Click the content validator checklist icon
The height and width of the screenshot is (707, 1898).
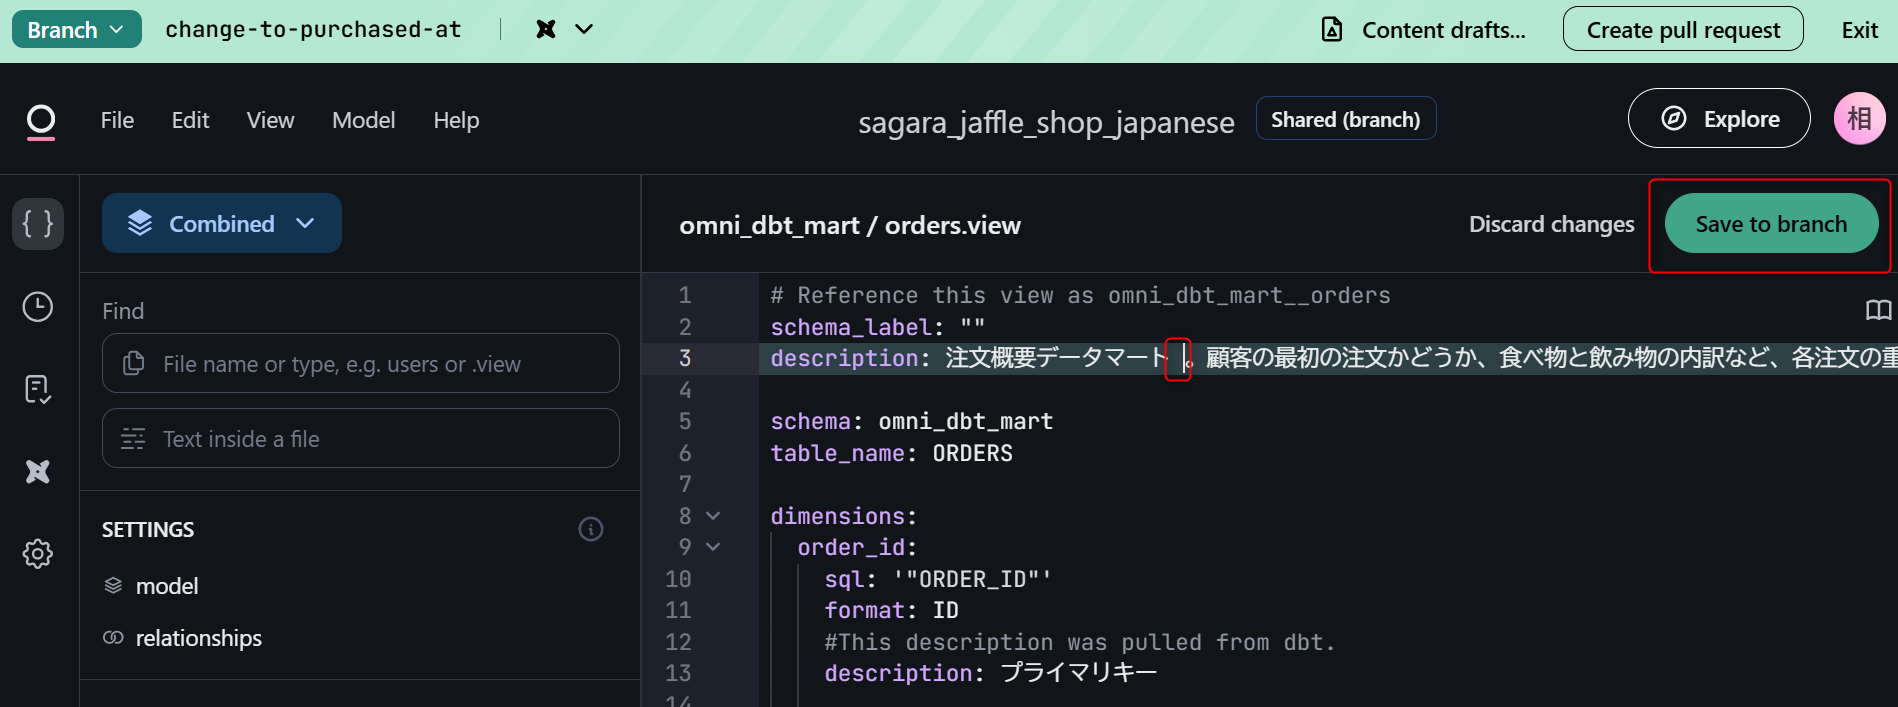pos(38,389)
